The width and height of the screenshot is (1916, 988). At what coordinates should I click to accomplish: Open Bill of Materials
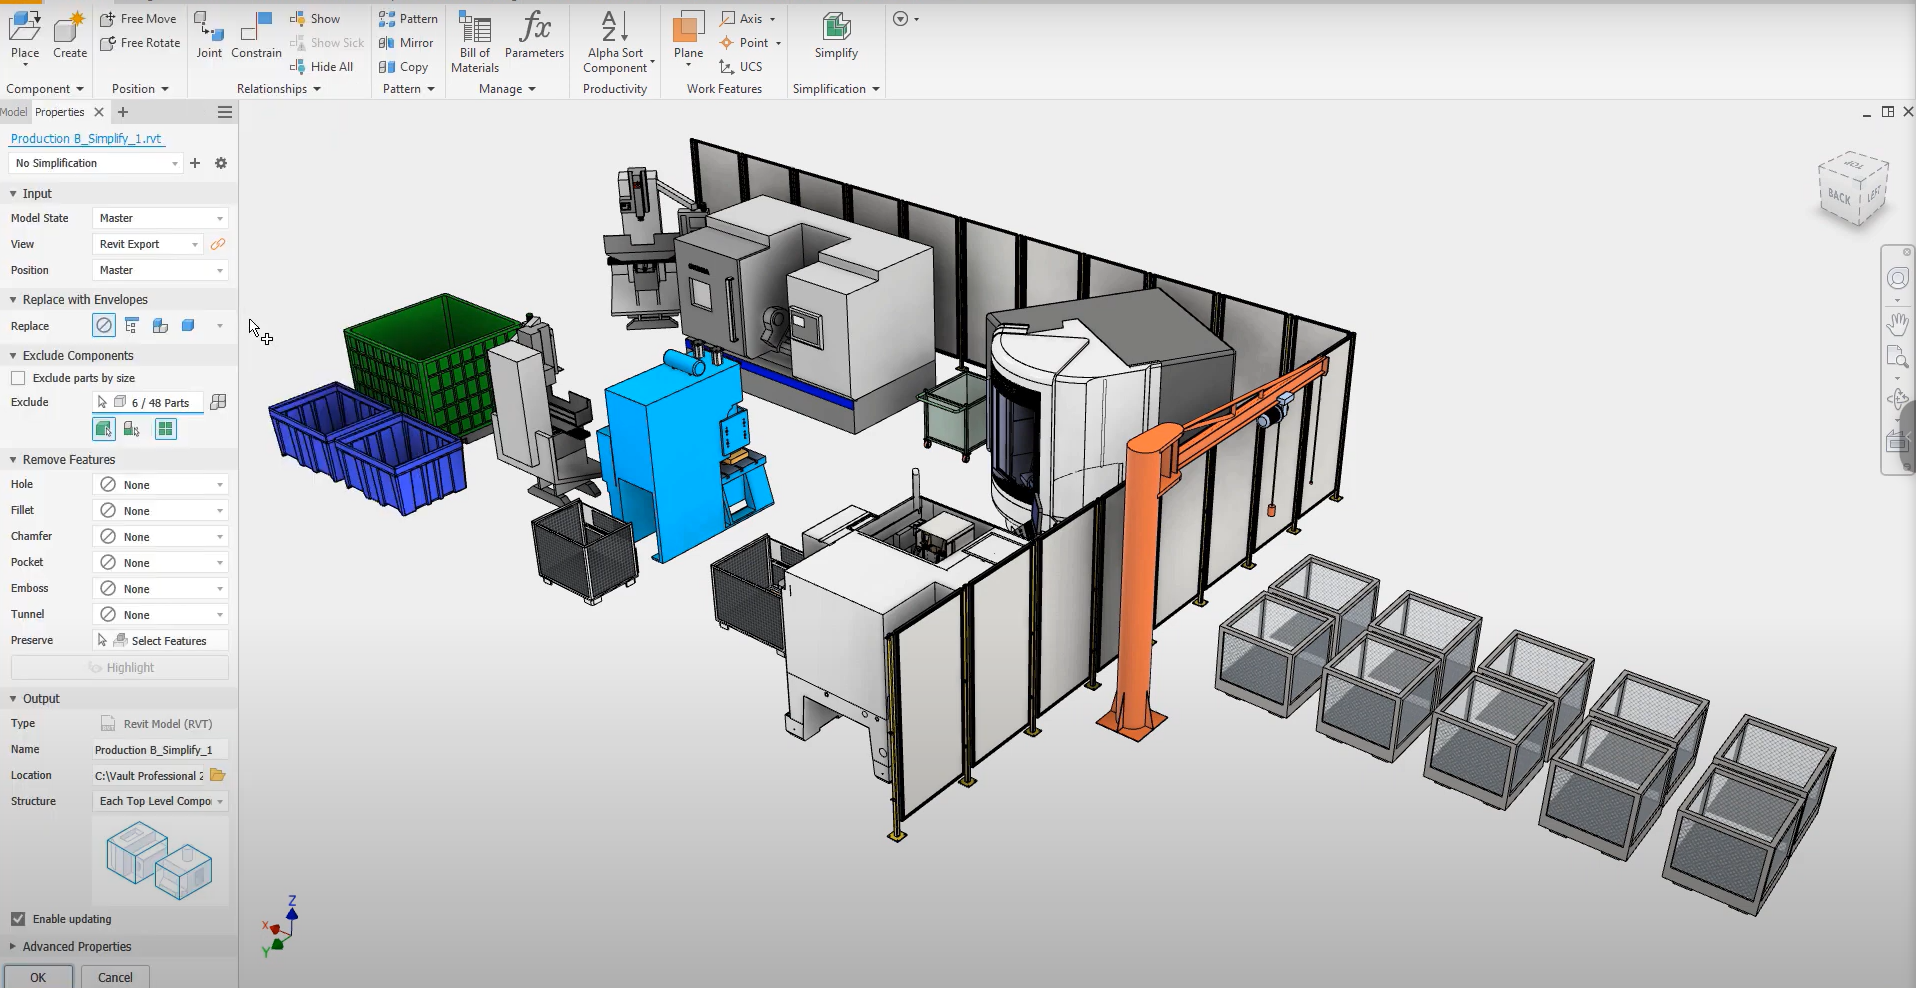click(475, 42)
